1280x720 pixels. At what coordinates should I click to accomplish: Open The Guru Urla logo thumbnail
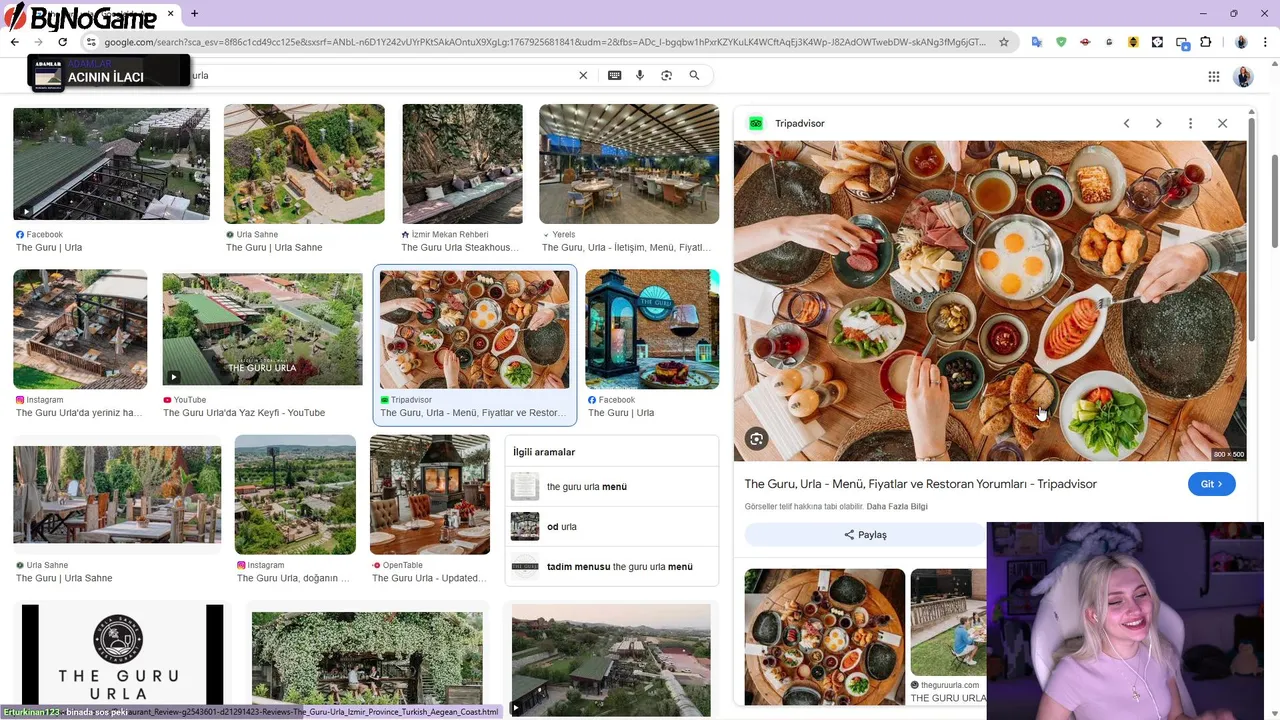click(122, 654)
